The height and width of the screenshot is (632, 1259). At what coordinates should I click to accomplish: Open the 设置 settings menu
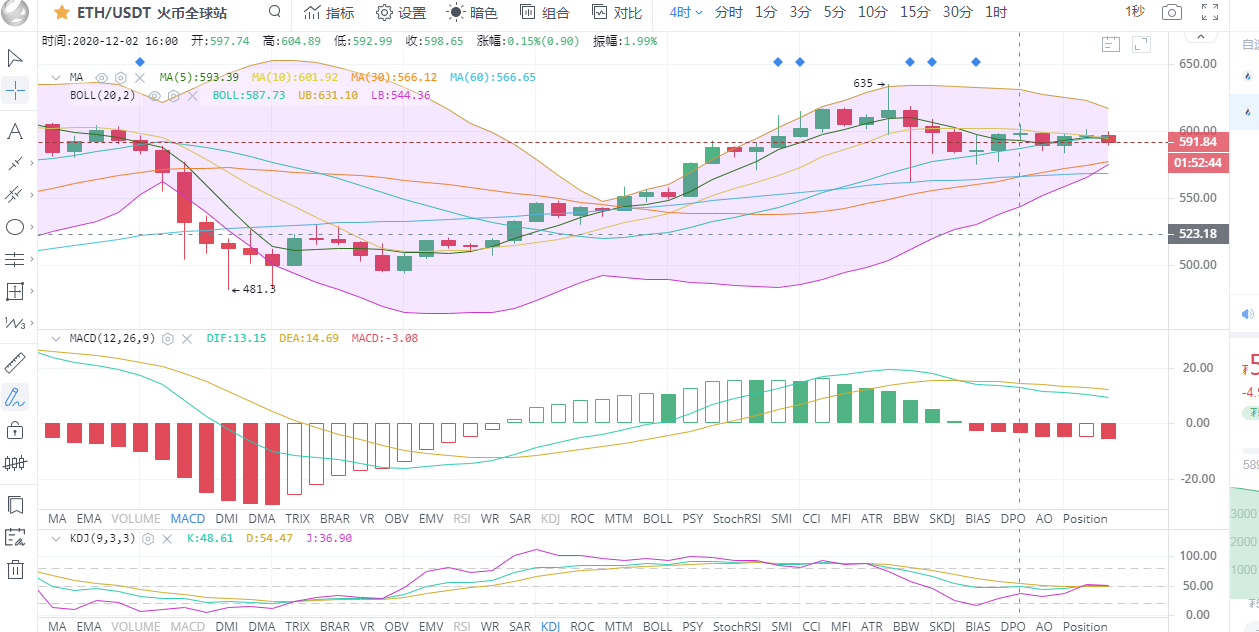click(x=400, y=13)
